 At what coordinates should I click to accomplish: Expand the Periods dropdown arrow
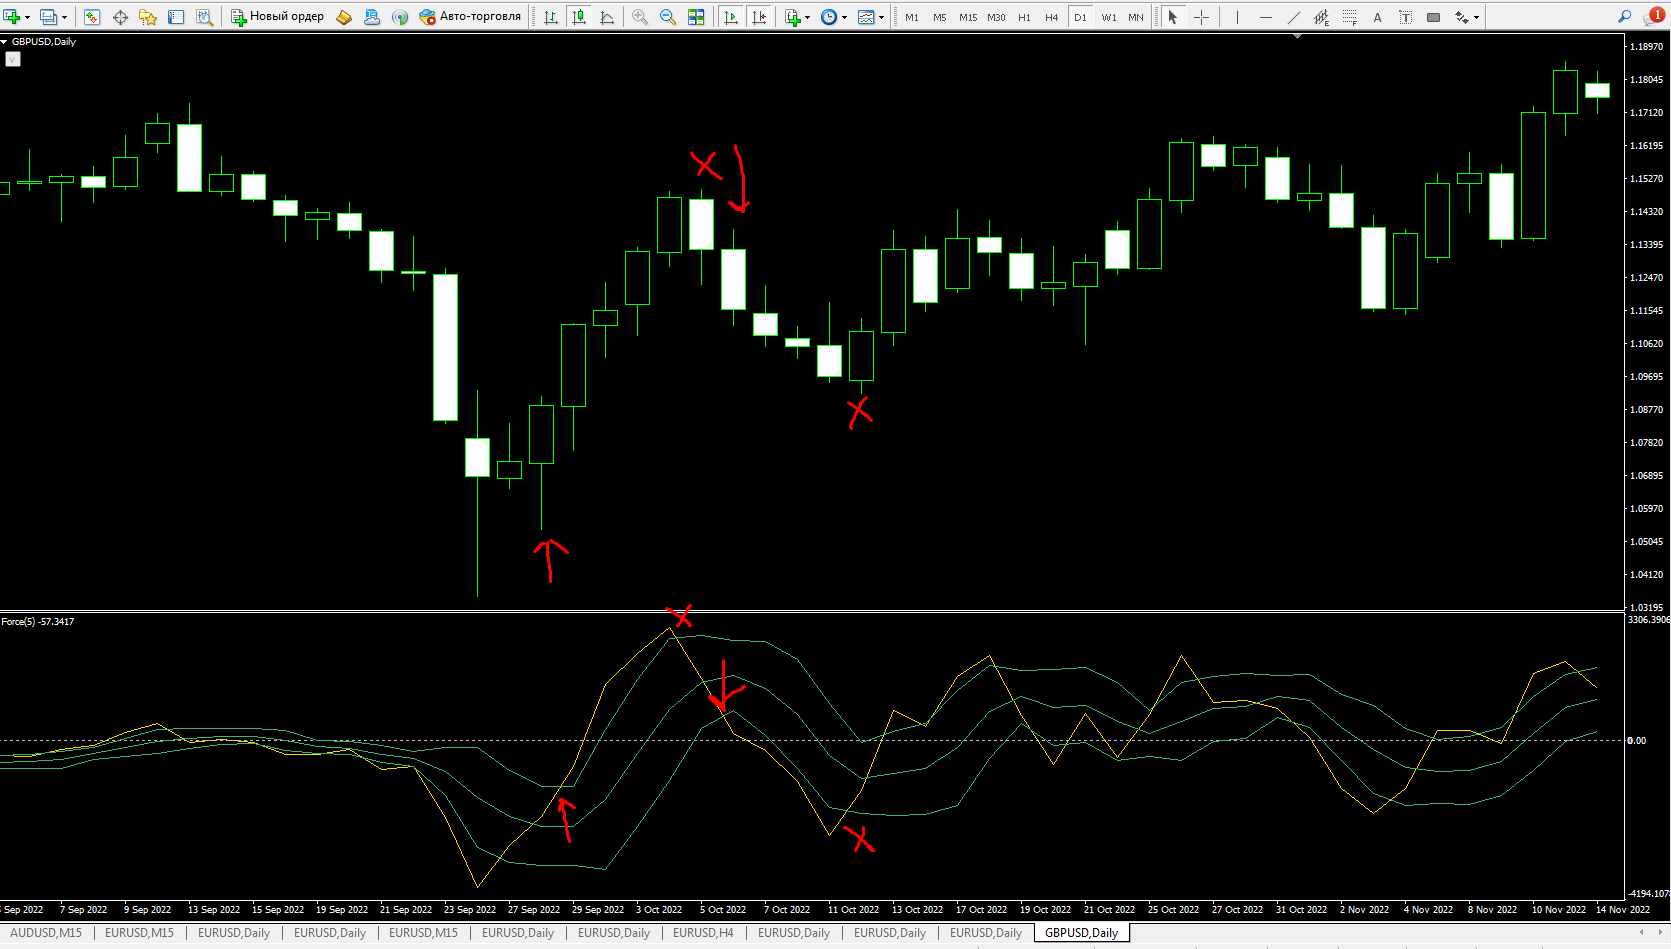844,17
